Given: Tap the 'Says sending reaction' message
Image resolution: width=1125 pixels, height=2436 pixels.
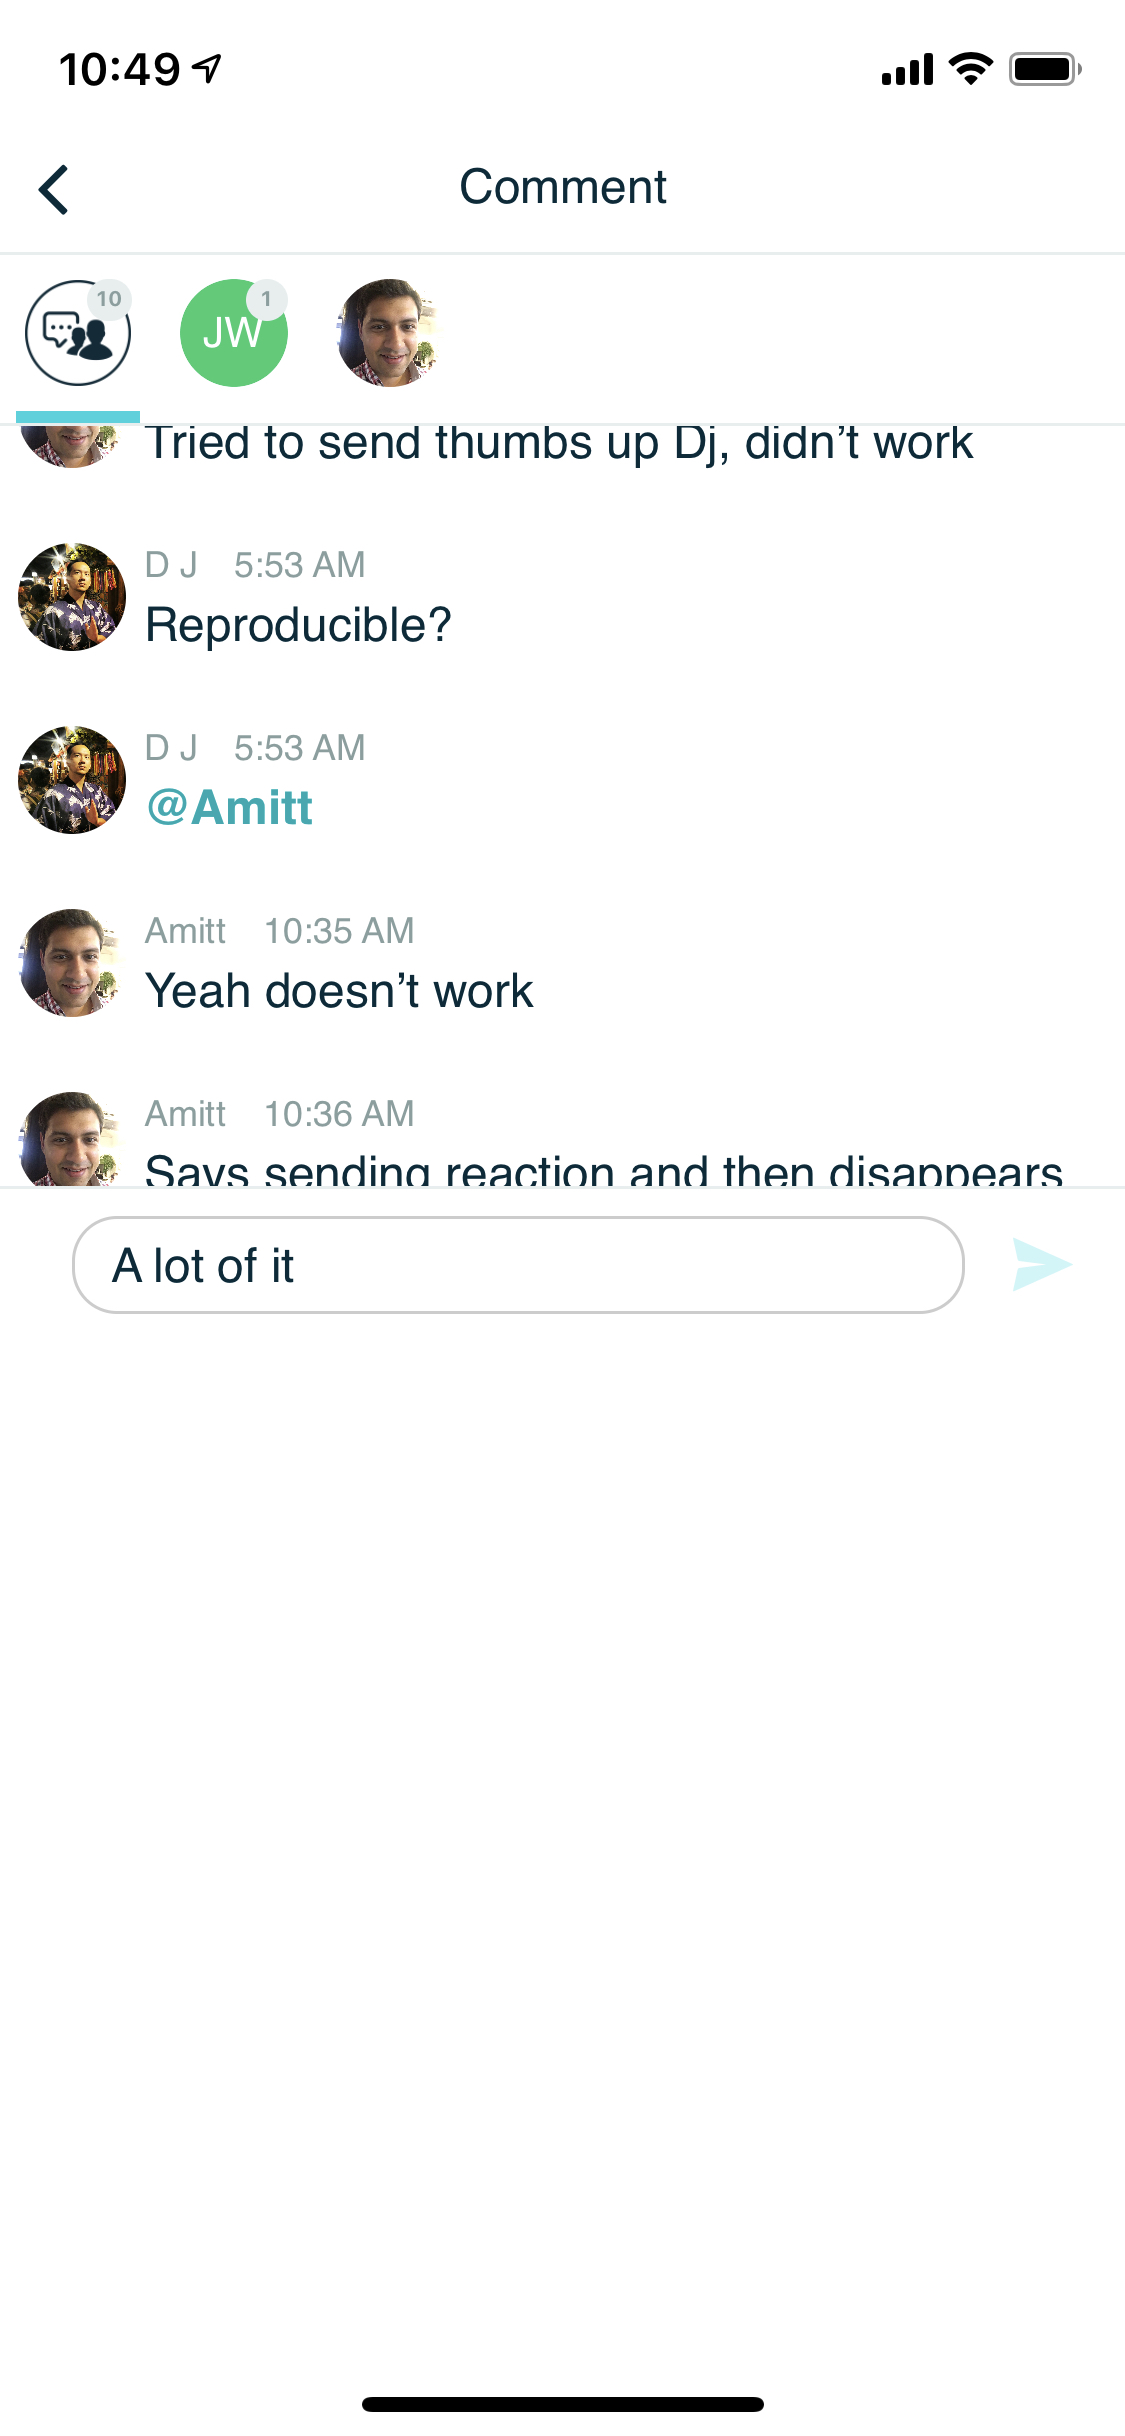Looking at the screenshot, I should tap(604, 1169).
